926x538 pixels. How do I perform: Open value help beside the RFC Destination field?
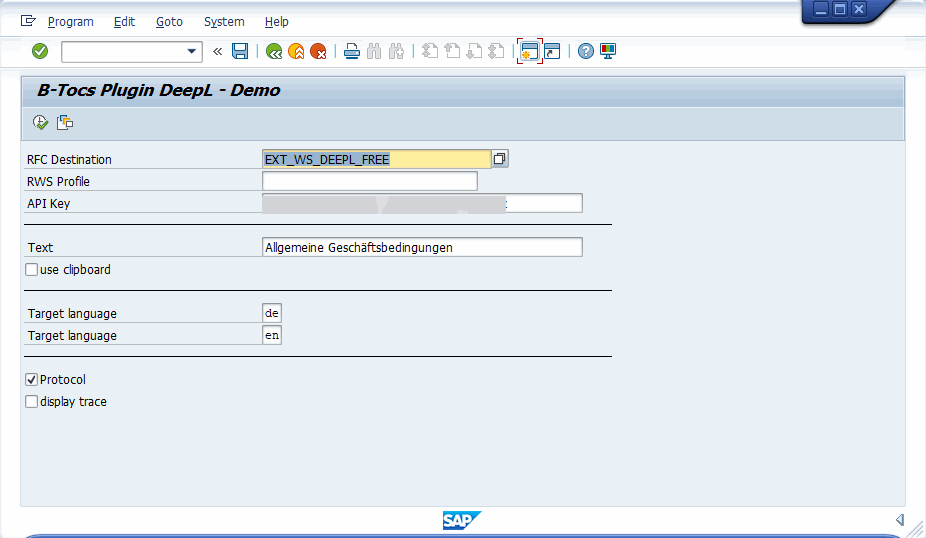coord(500,159)
